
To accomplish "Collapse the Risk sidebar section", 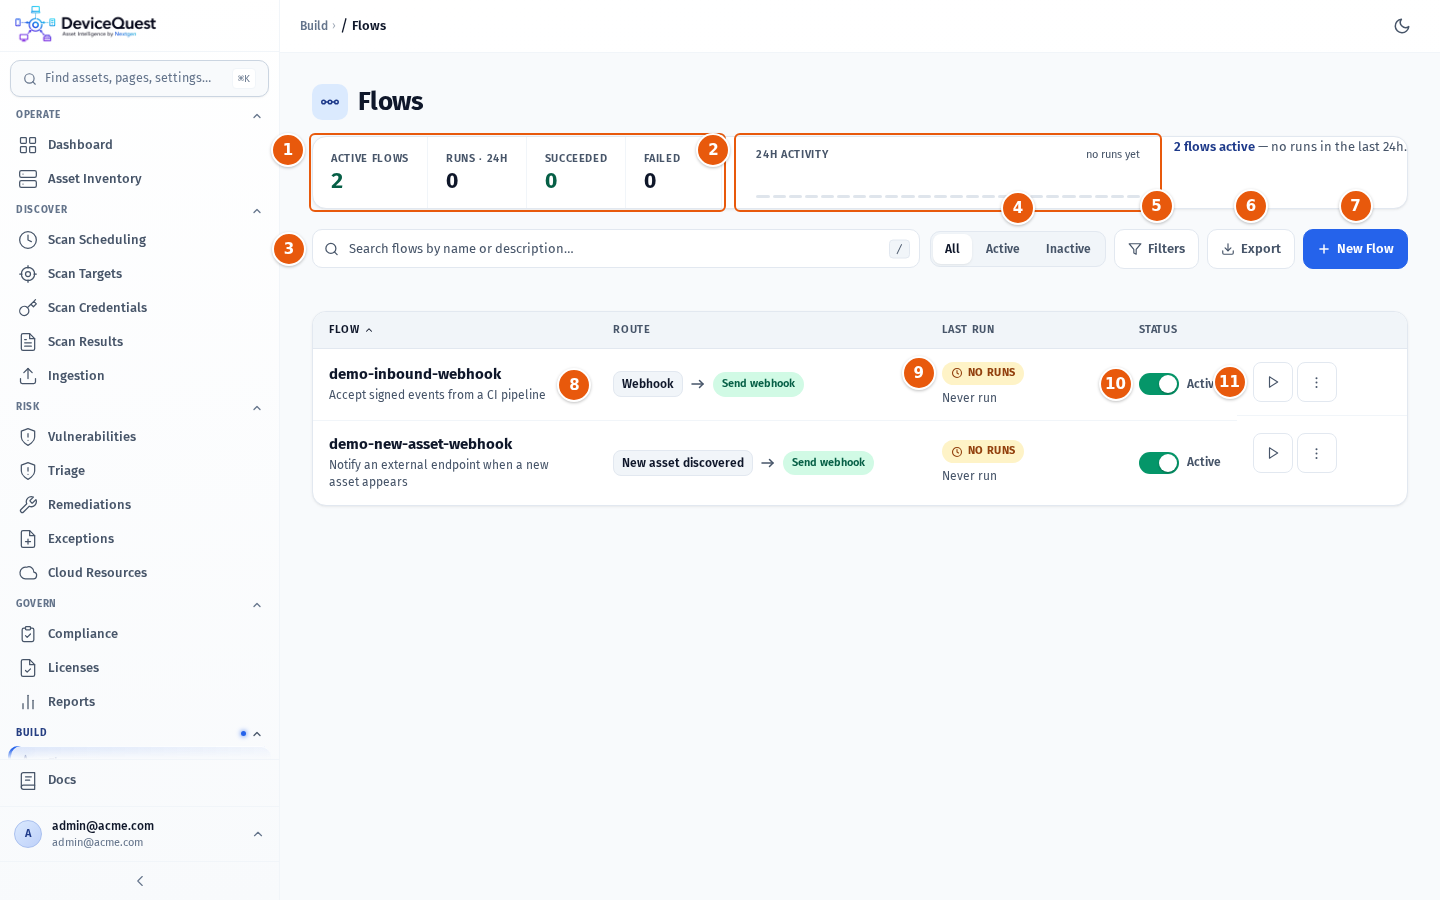I will click(257, 408).
